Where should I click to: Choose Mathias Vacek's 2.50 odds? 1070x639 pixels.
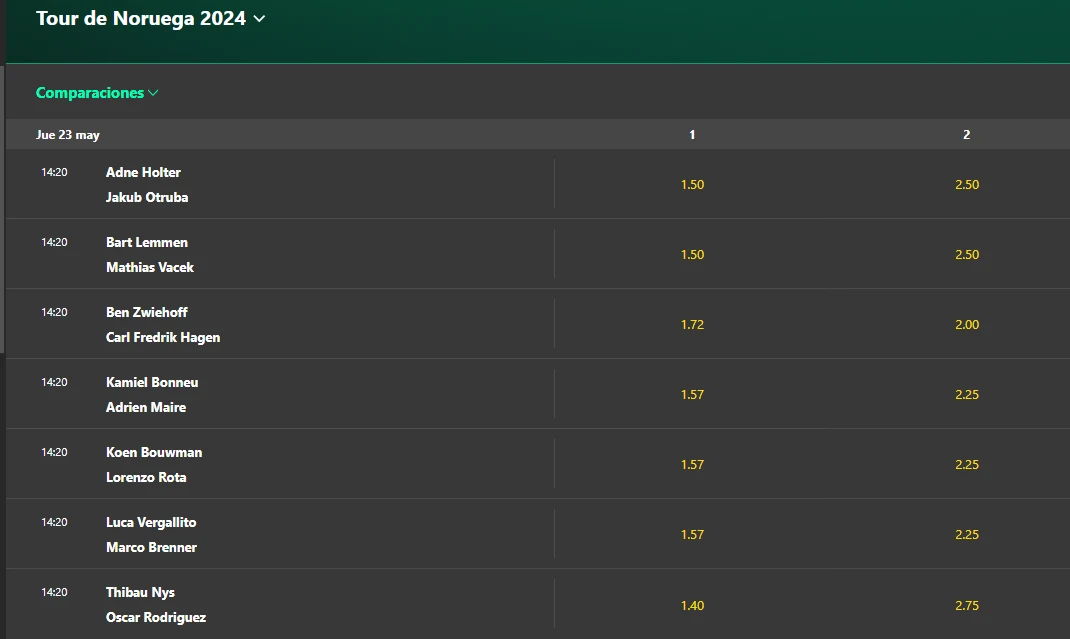tap(966, 255)
